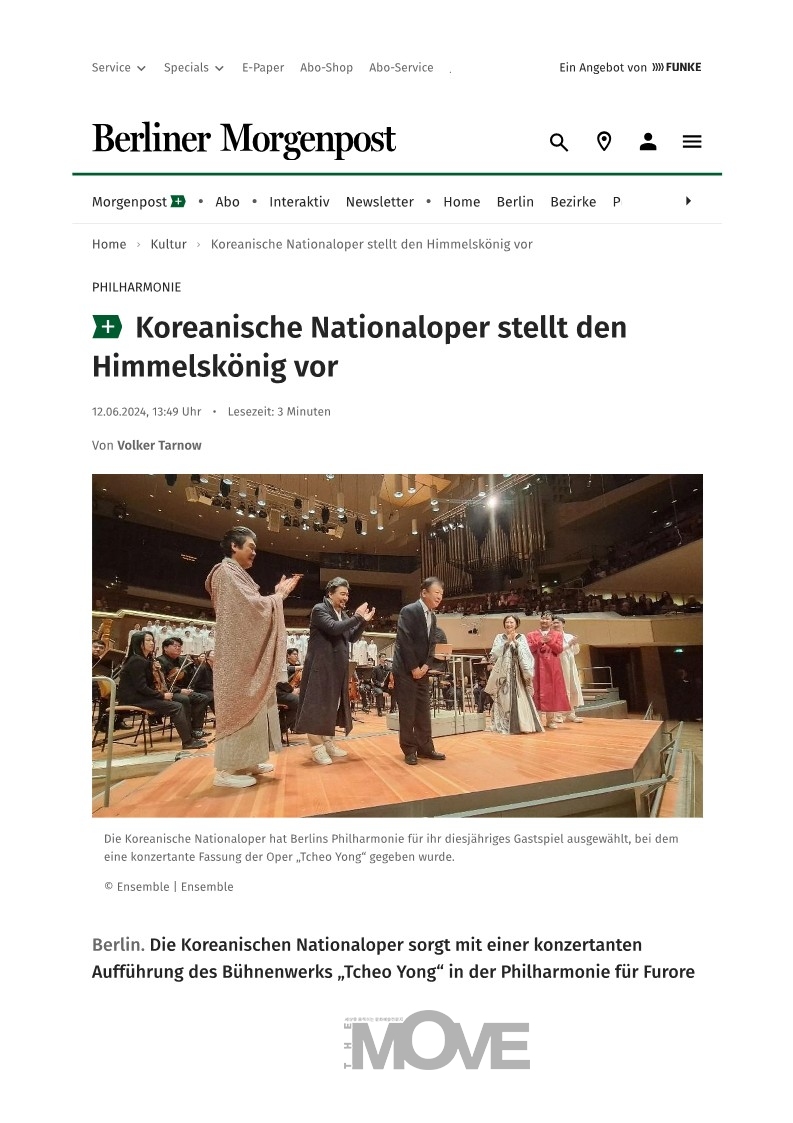Open the Abo-Service link
Screen dimensions: 793x1123
click(401, 67)
